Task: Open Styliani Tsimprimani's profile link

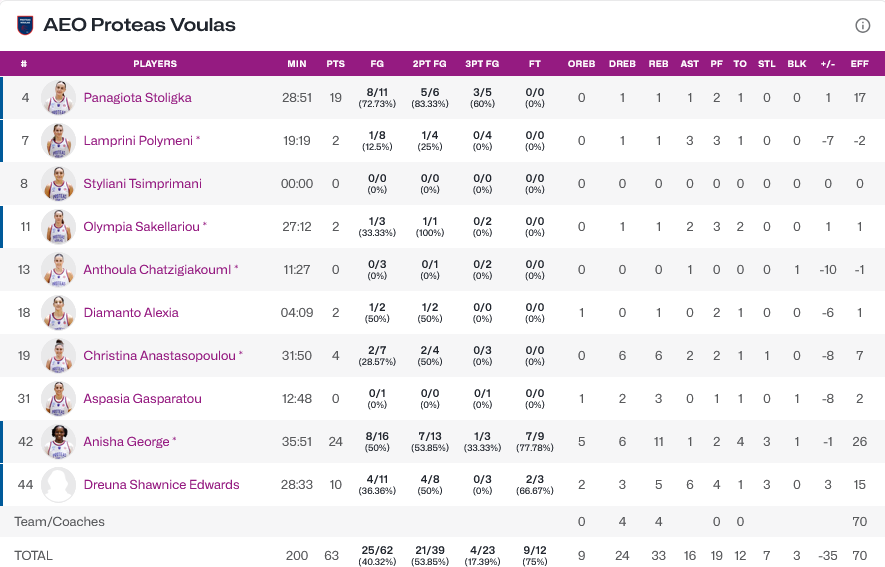Action: click(142, 184)
